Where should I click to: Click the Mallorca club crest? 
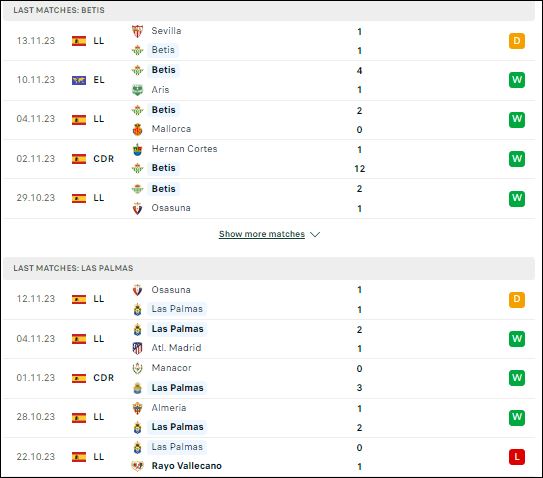(137, 130)
